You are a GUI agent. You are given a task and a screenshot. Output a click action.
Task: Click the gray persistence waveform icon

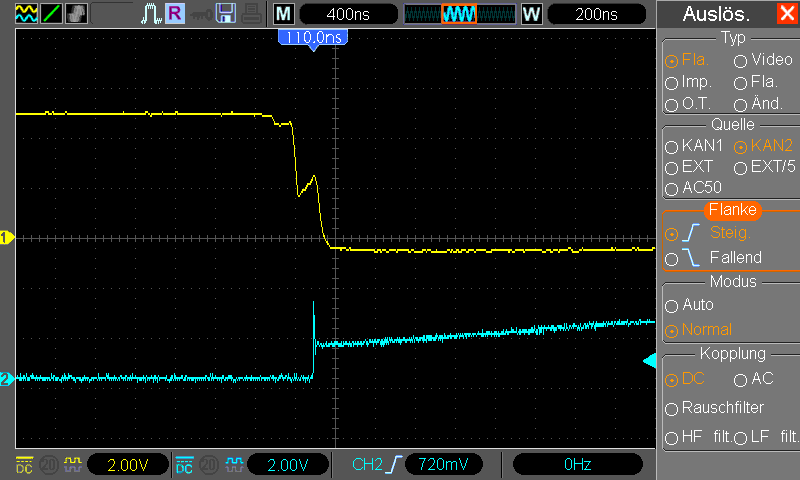tap(76, 13)
